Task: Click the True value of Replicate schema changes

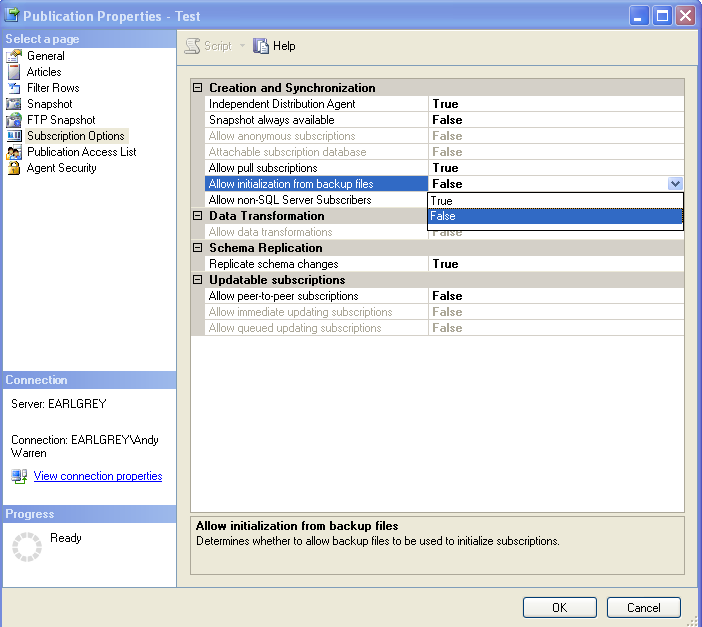Action: pos(445,264)
